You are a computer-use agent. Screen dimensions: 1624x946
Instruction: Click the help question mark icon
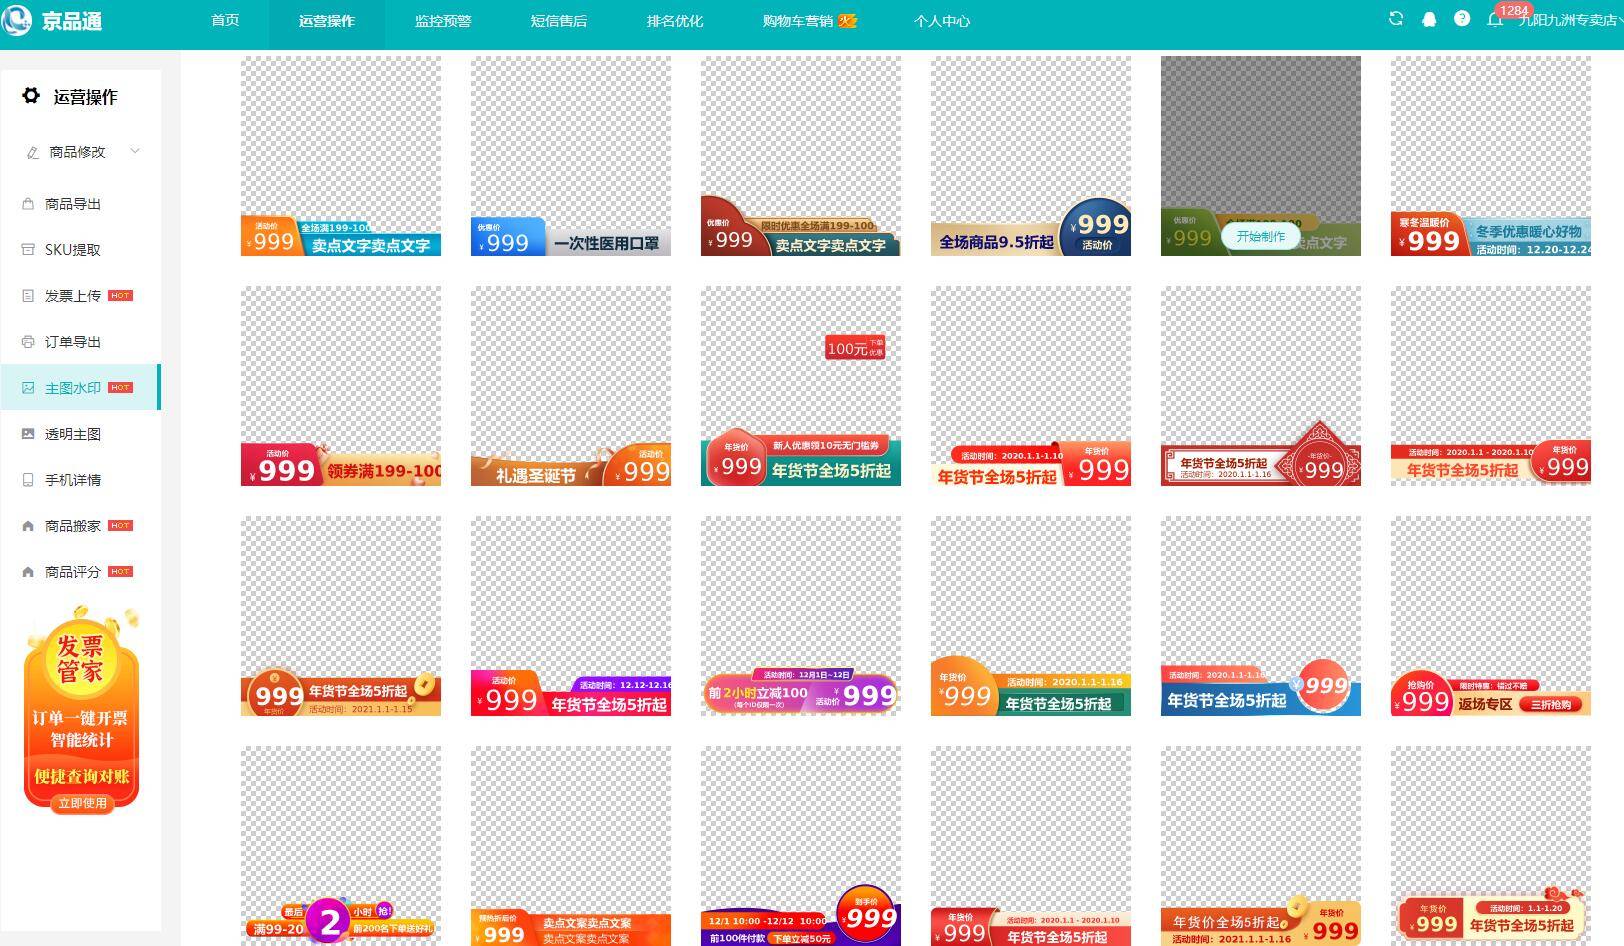pos(1462,19)
